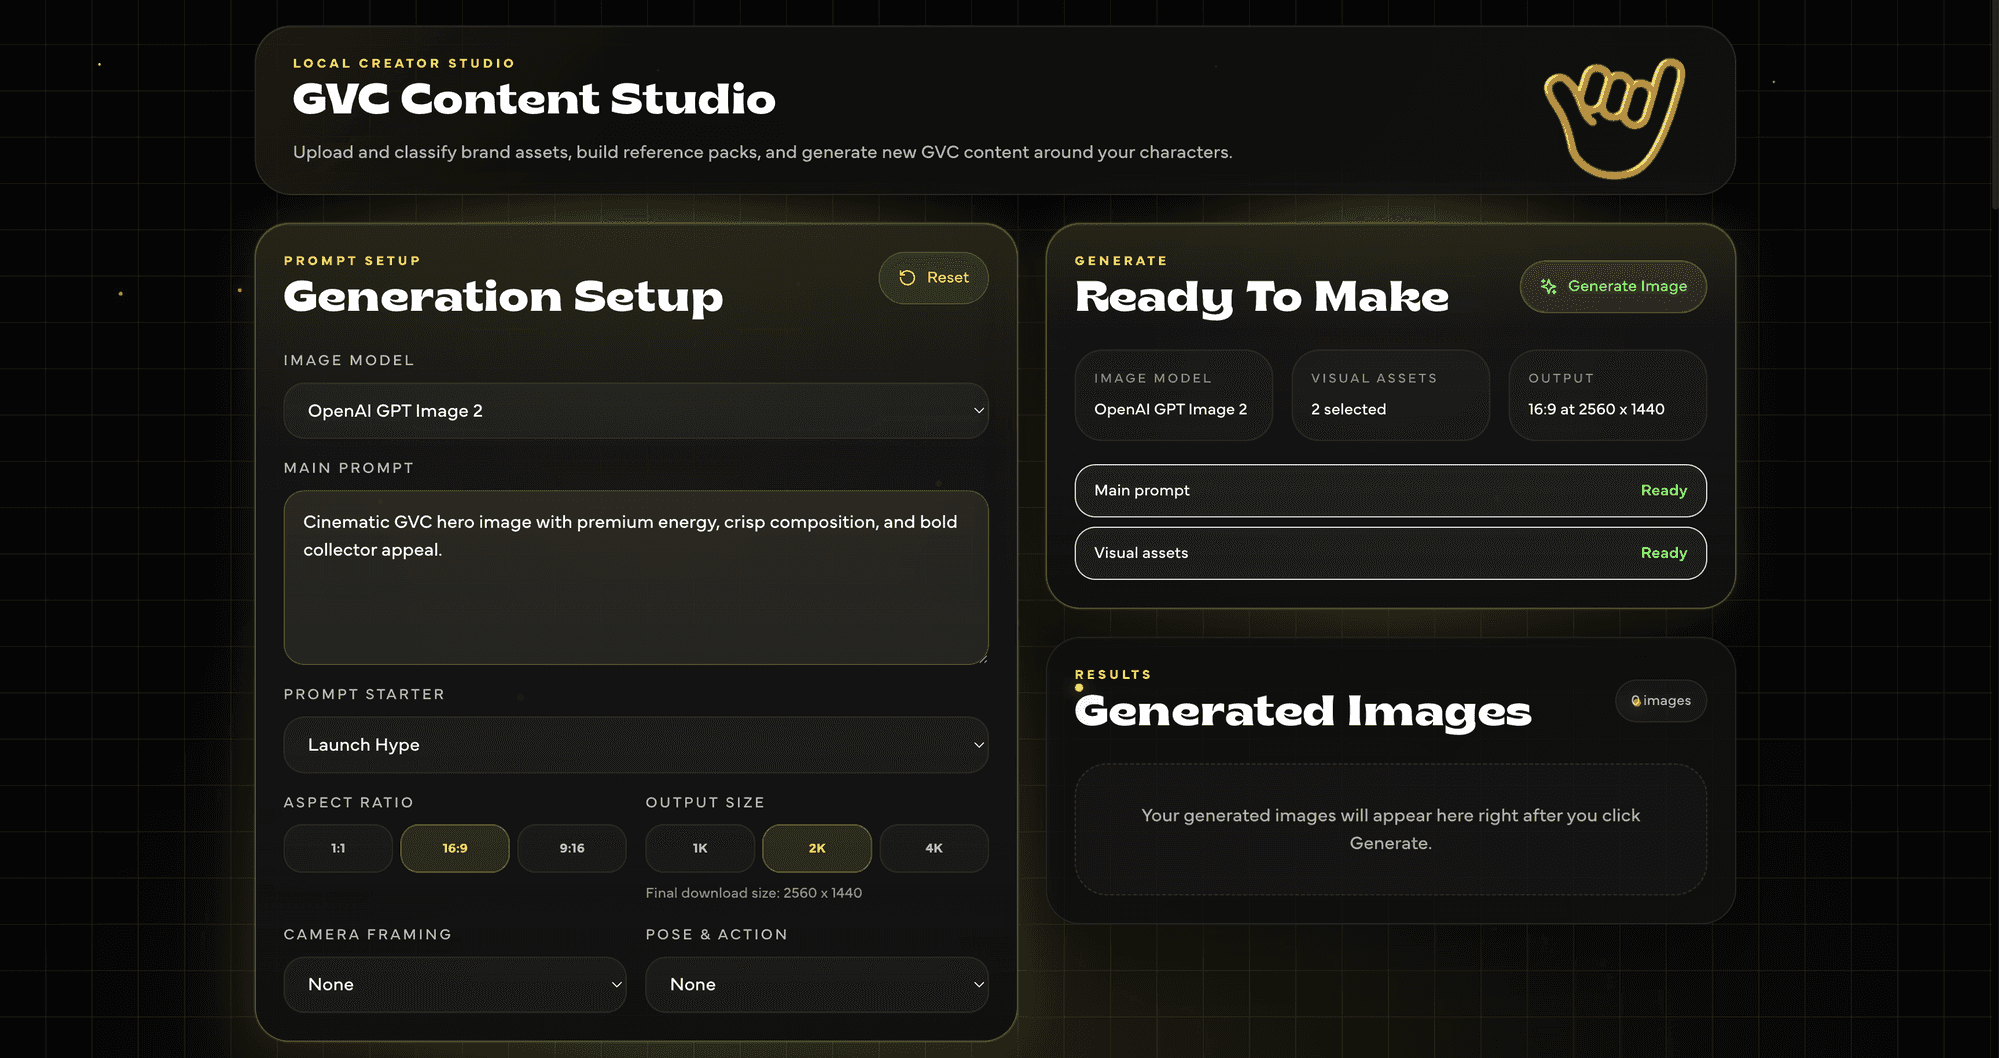Viewport: 1999px width, 1058px height.
Task: Click the 'Generation Setup' heading
Action: 503,297
